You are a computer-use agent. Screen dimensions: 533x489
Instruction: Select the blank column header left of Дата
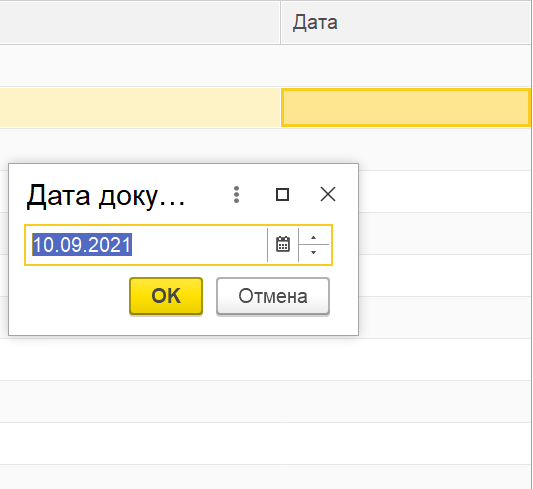[x=140, y=22]
